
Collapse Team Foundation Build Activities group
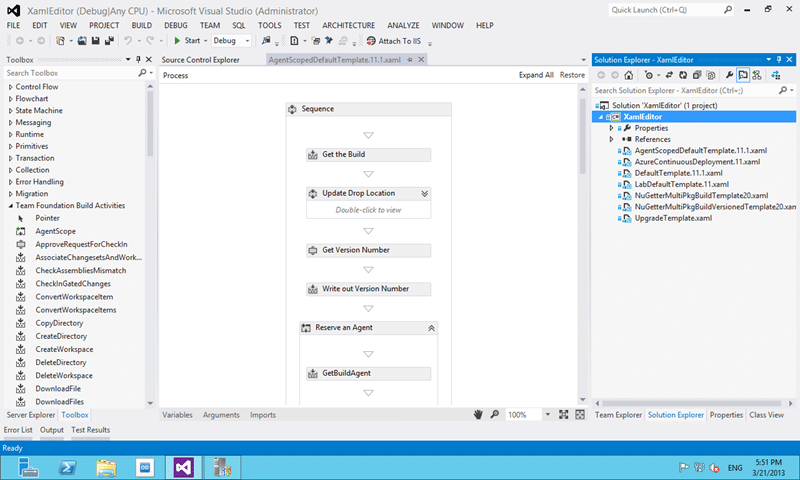pyautogui.click(x=10, y=206)
